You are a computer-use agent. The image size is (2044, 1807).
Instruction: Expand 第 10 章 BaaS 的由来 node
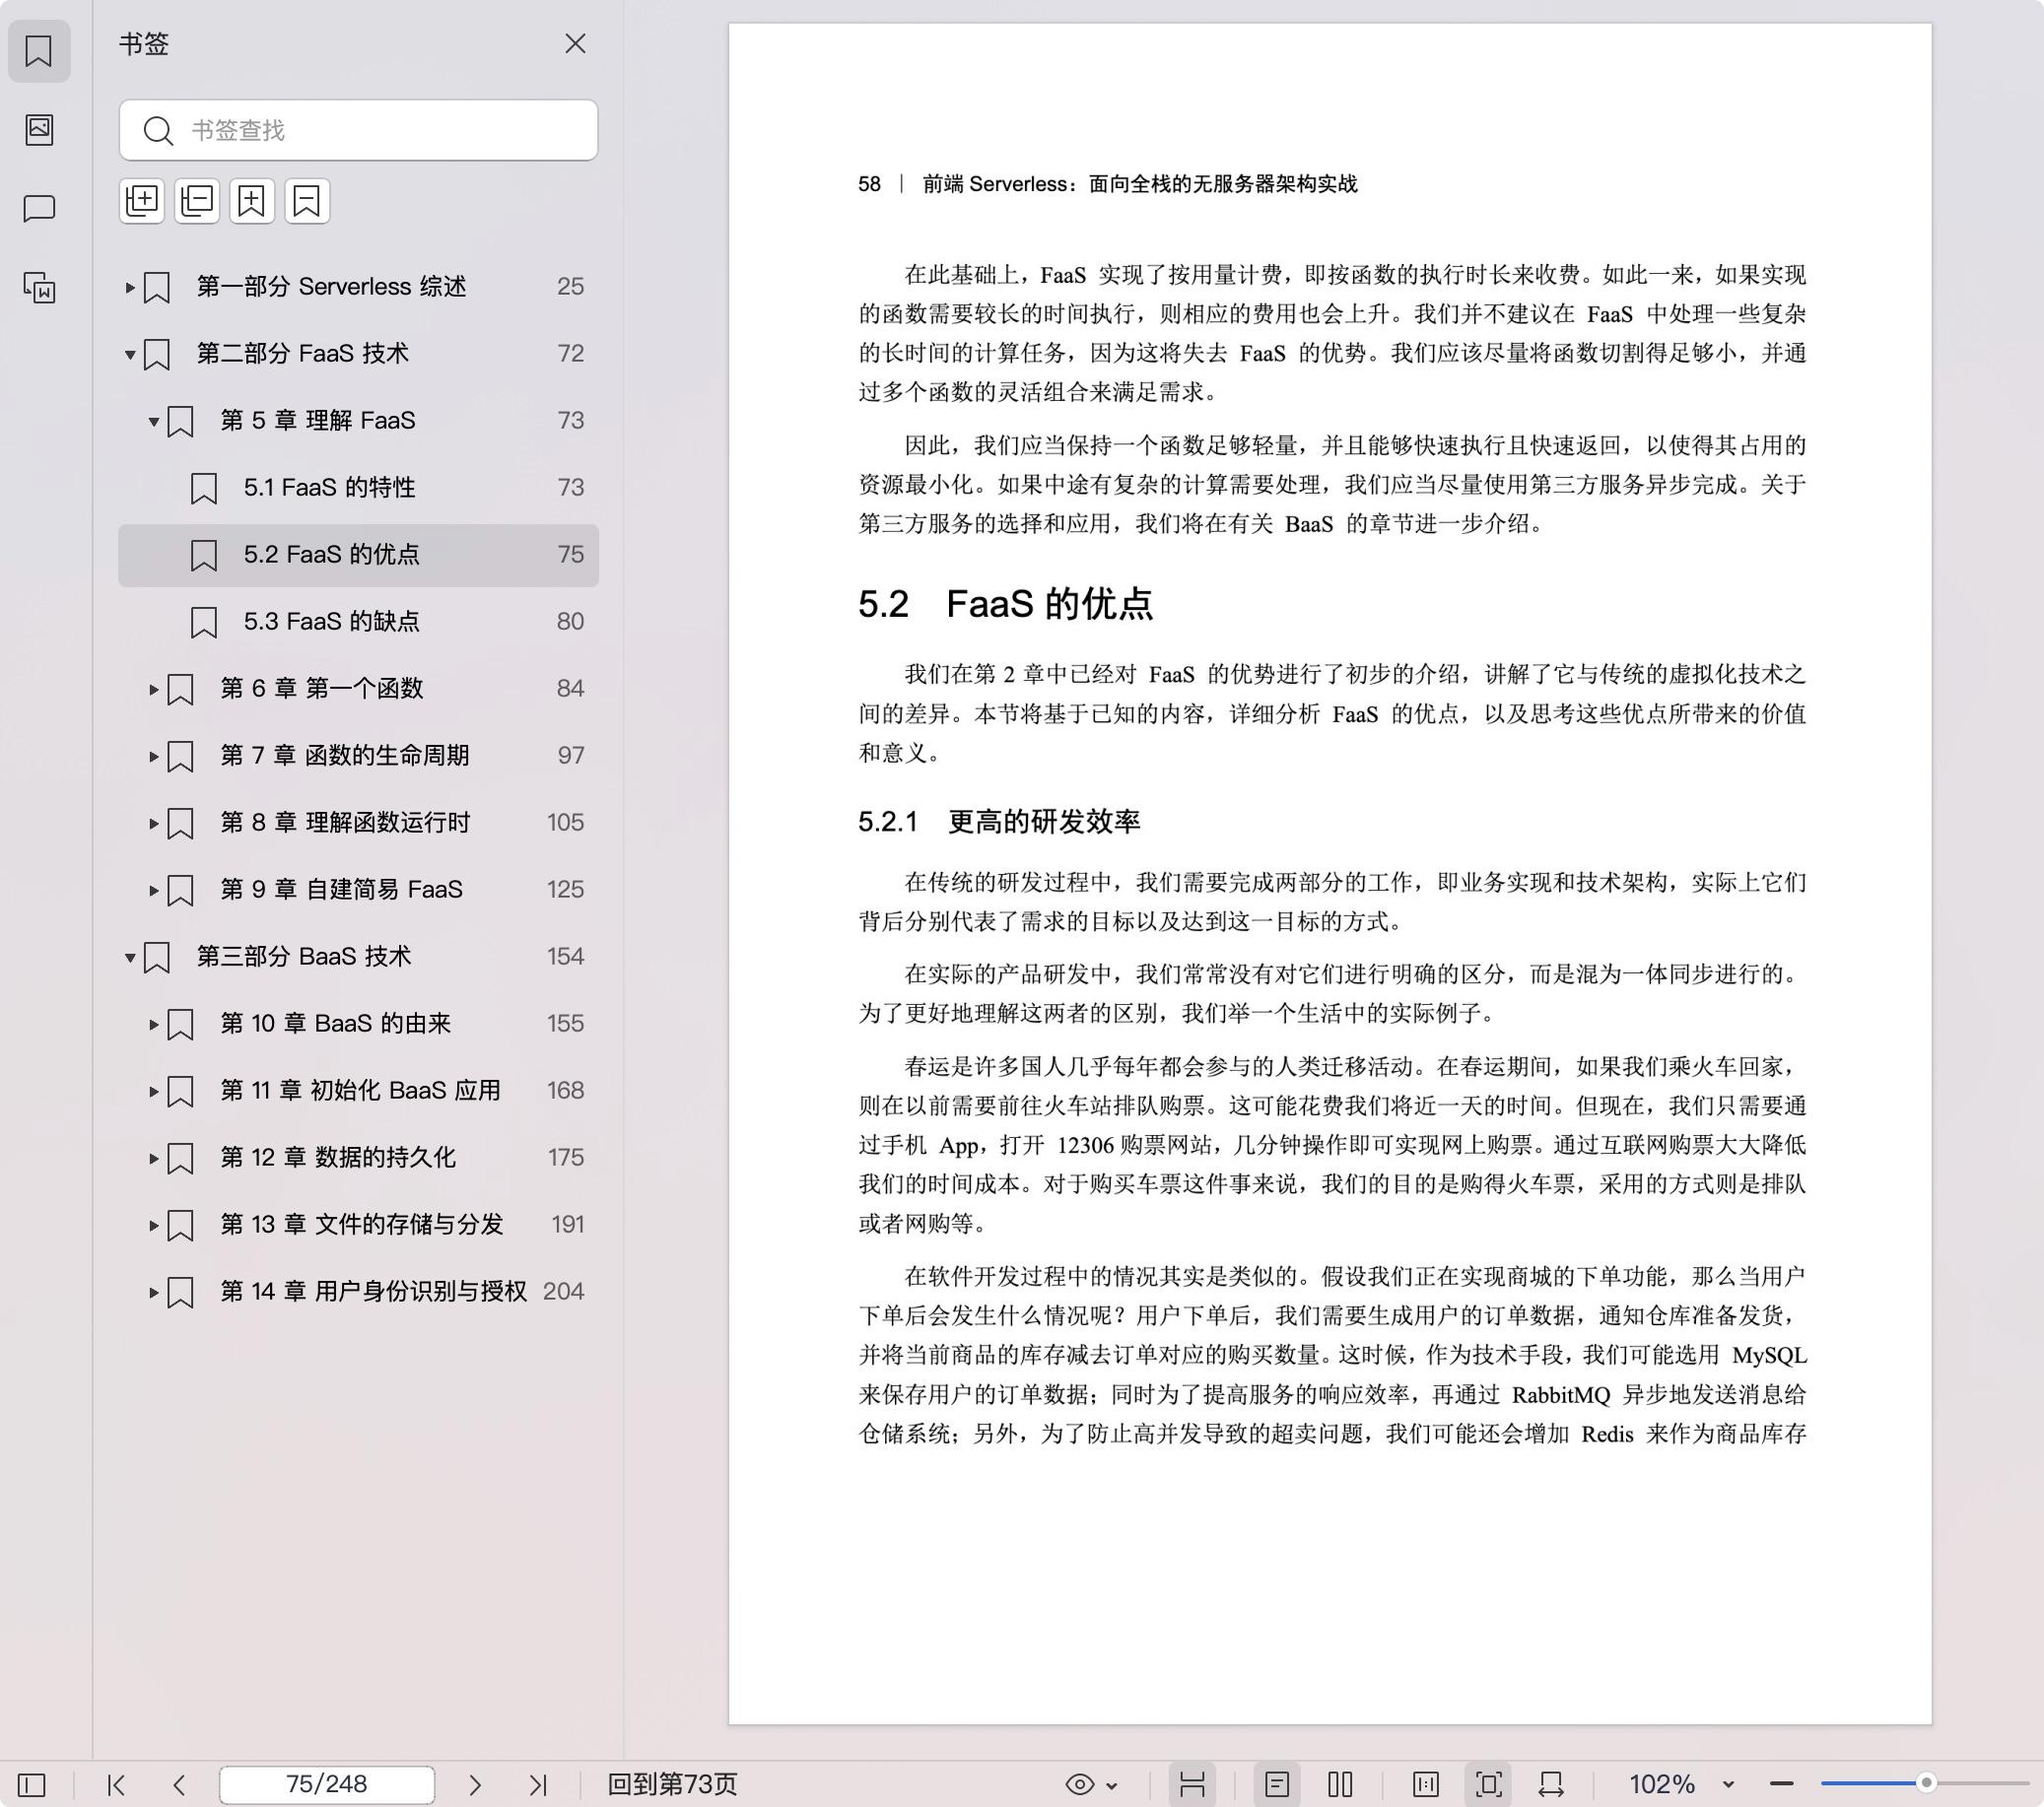tap(153, 1024)
